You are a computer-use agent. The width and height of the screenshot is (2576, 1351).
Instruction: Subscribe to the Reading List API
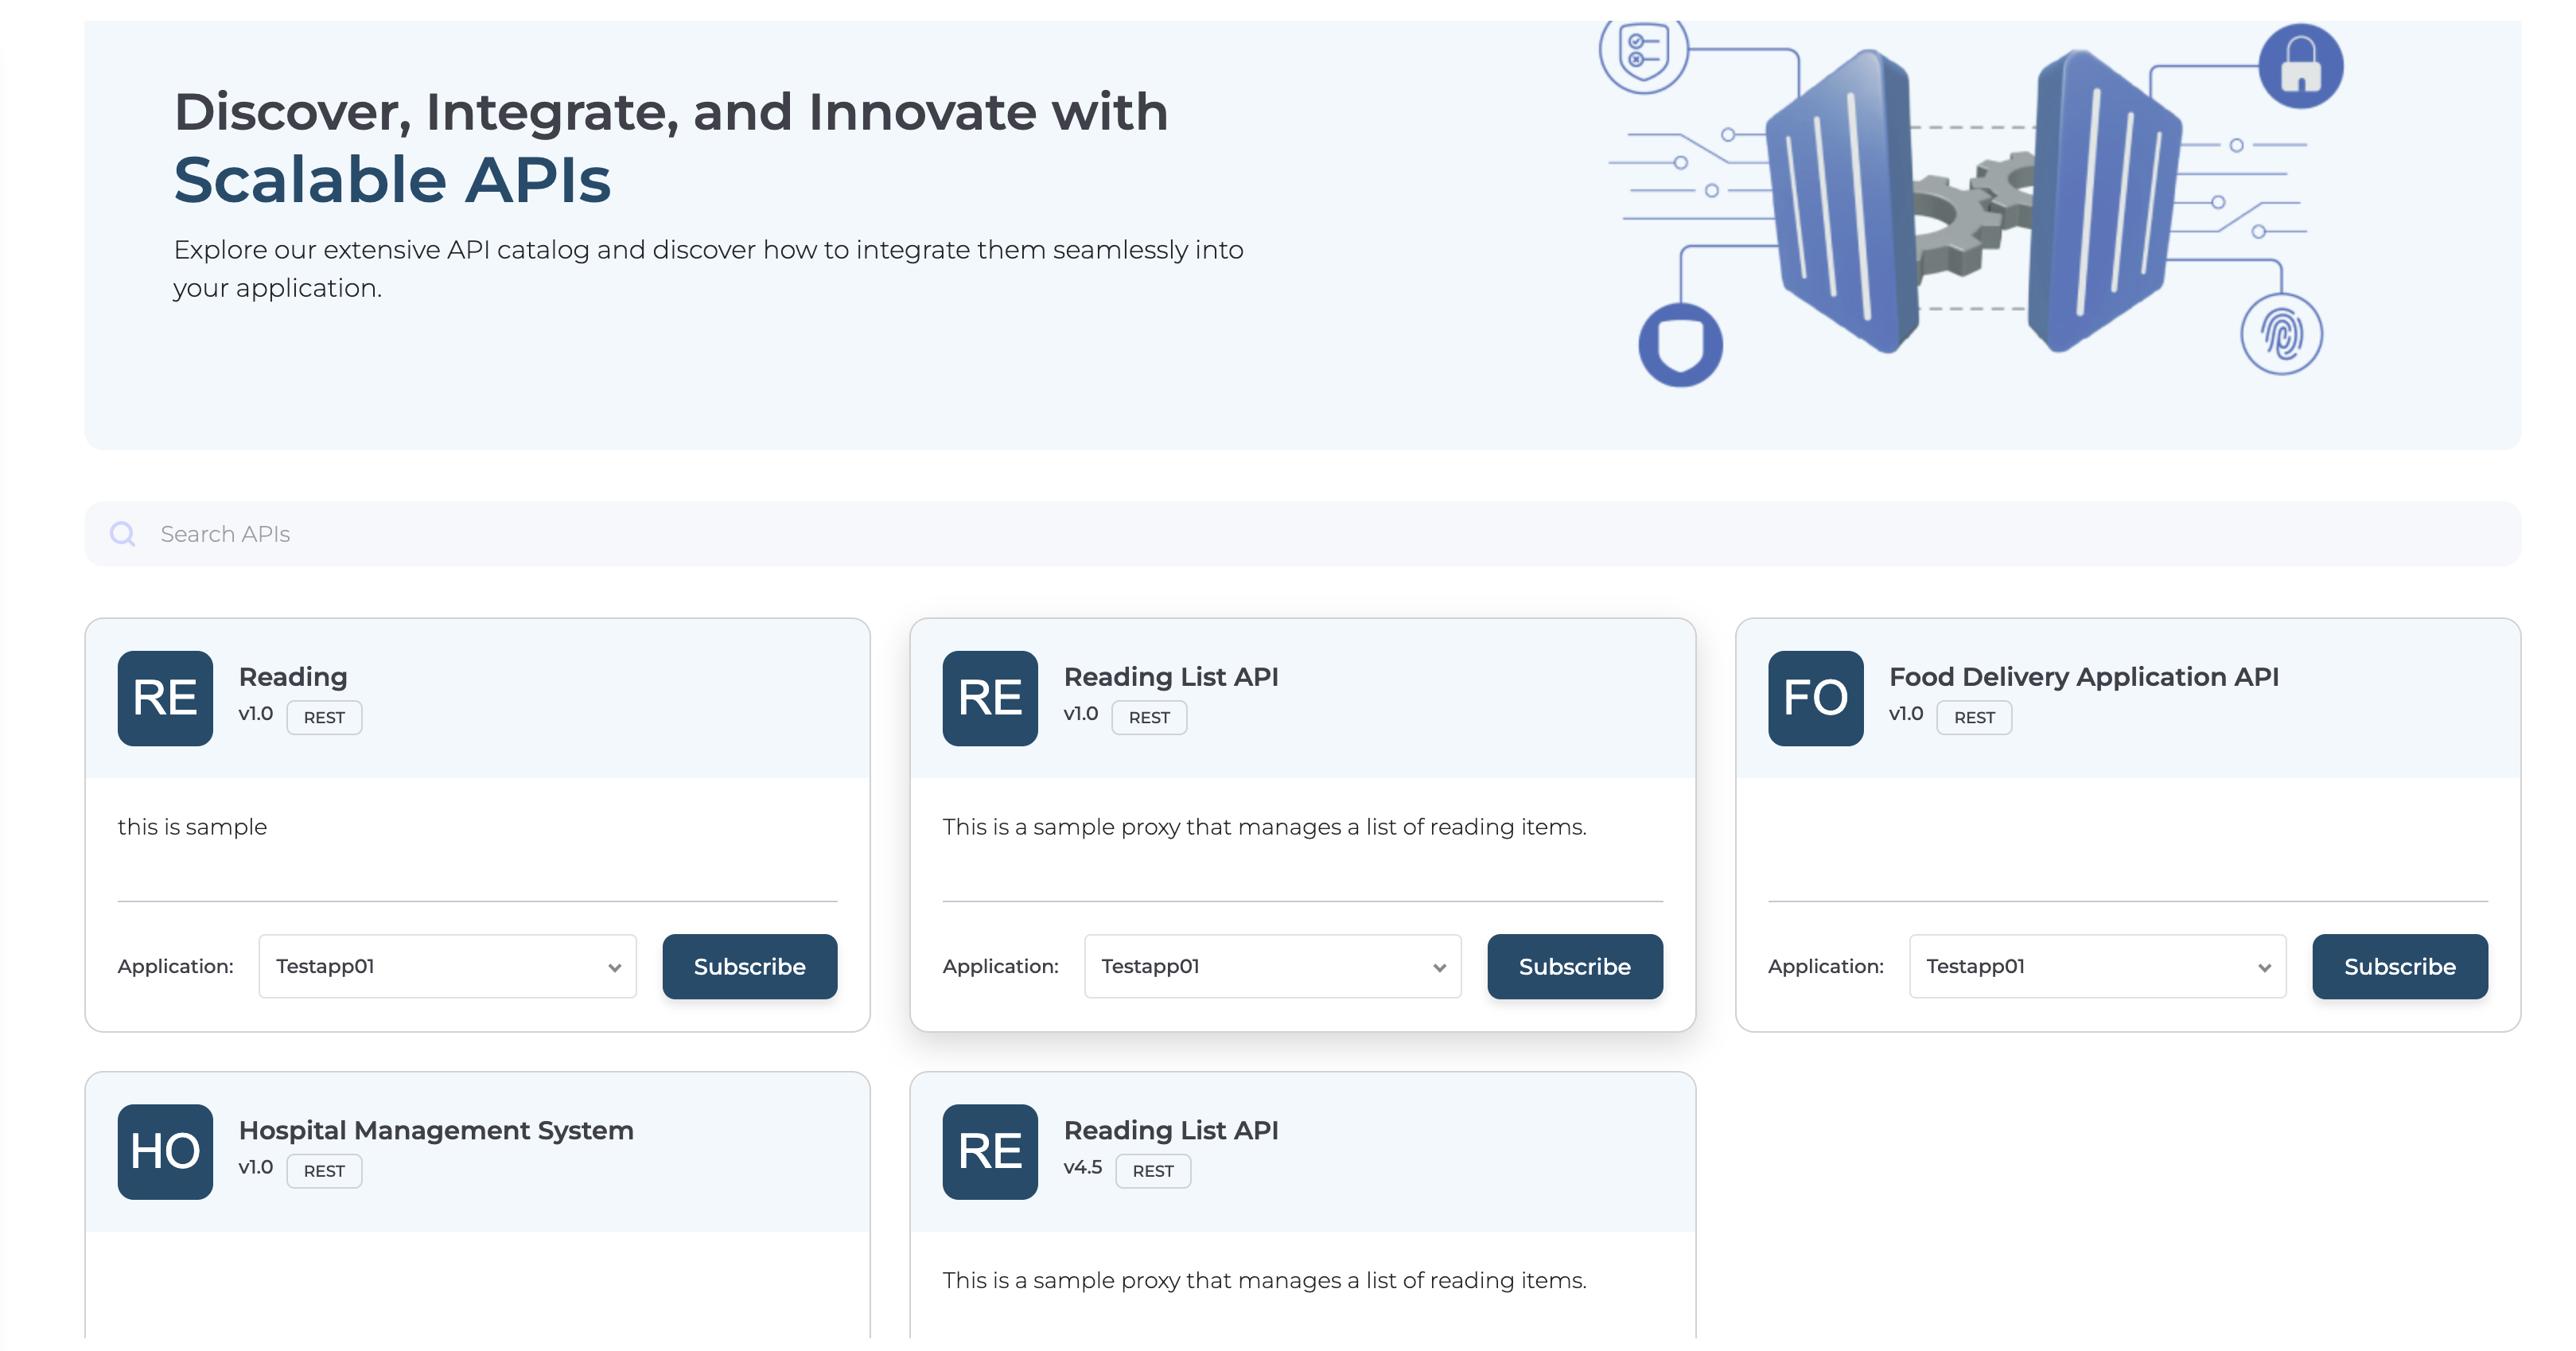tap(1574, 966)
